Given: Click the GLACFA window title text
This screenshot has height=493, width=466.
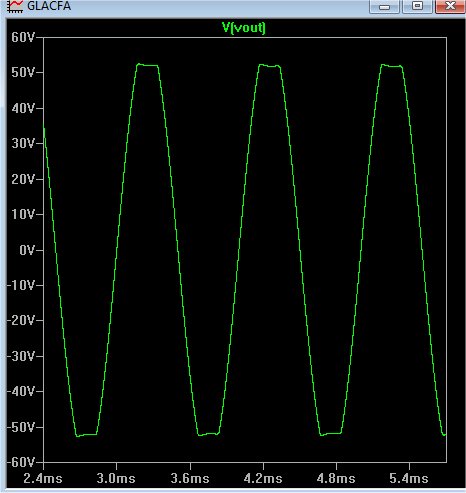Looking at the screenshot, I should [49, 6].
